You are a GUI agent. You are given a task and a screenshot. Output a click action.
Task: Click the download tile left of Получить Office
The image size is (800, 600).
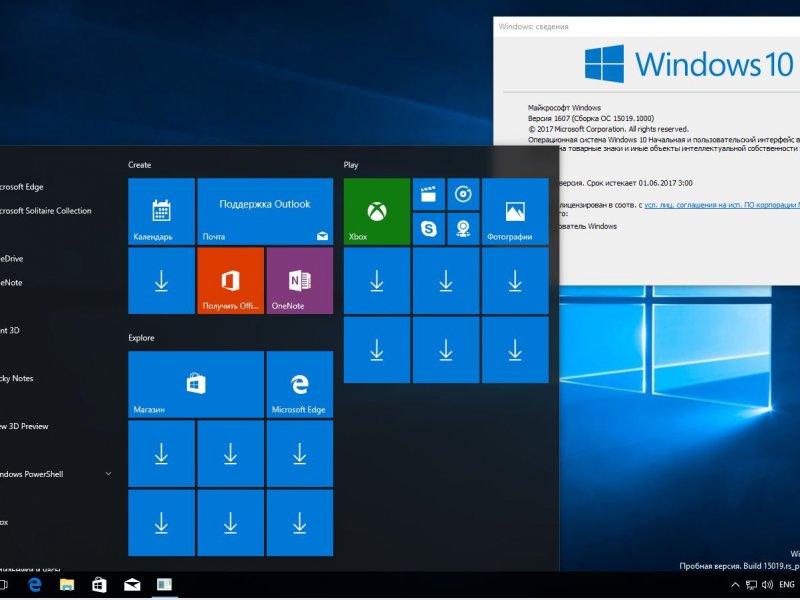(x=161, y=281)
